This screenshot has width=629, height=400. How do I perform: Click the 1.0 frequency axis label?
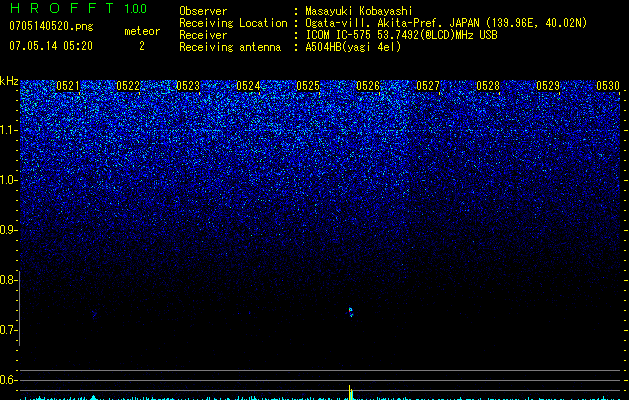coord(8,180)
